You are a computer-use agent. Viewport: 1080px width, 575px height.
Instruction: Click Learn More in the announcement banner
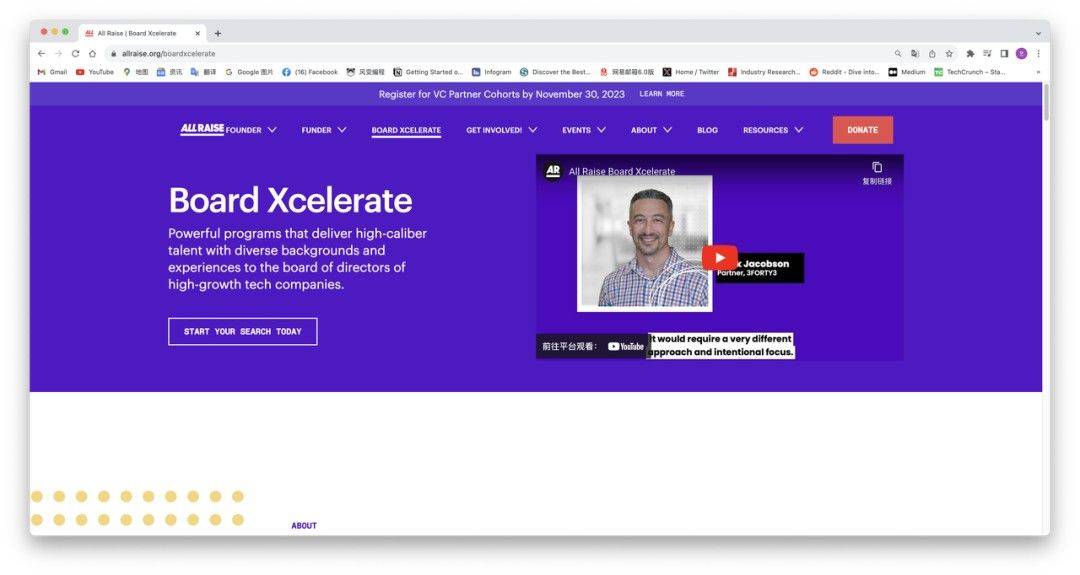click(661, 94)
